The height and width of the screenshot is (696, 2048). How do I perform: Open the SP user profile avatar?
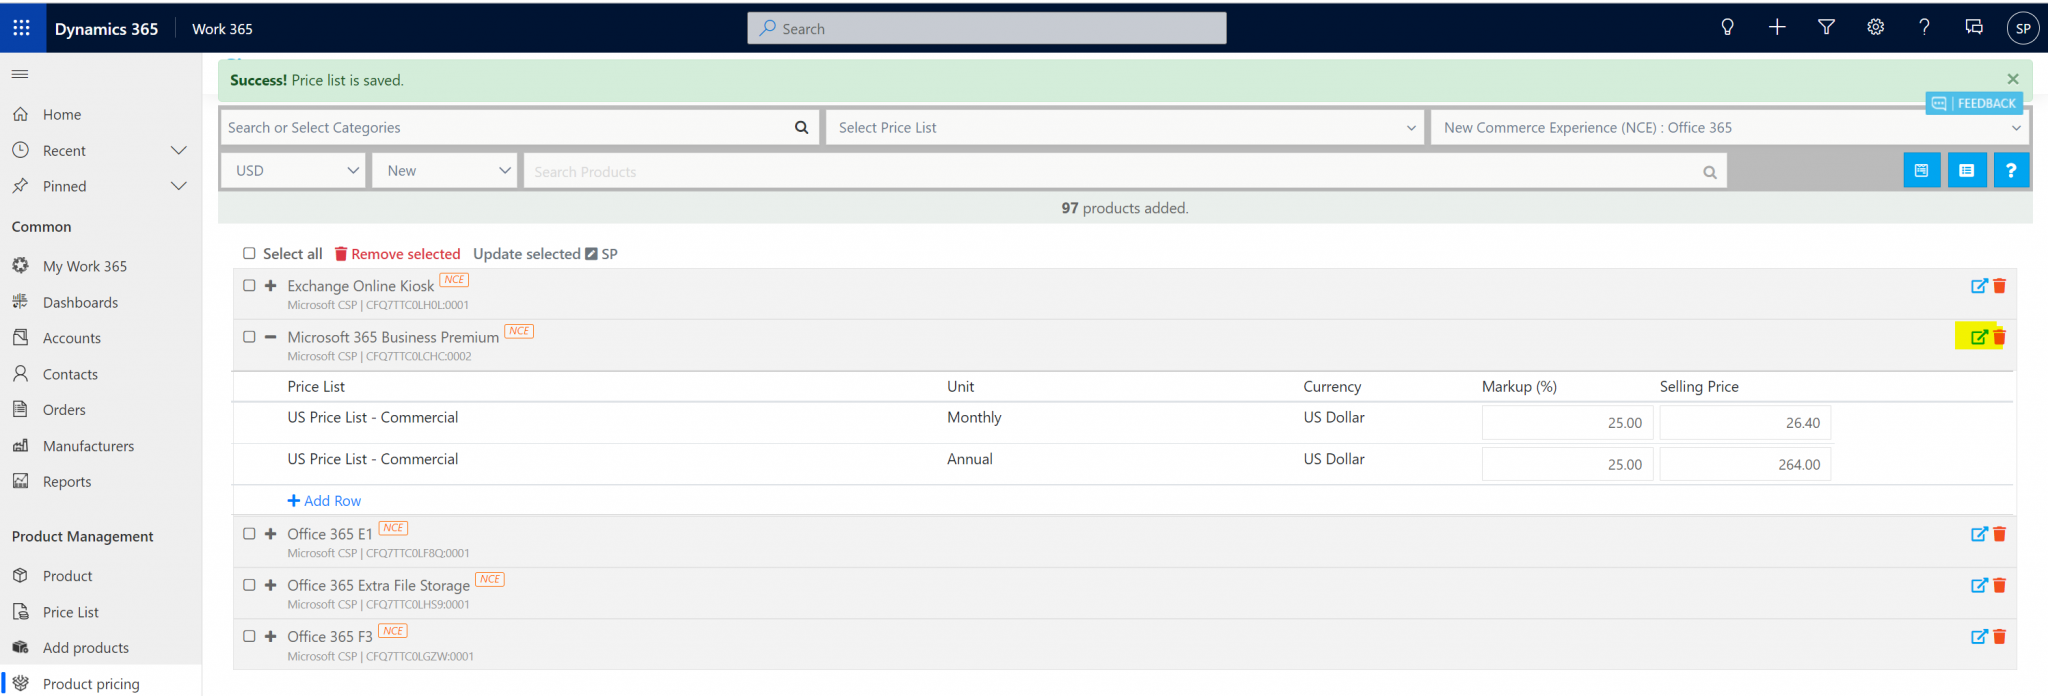[2023, 28]
